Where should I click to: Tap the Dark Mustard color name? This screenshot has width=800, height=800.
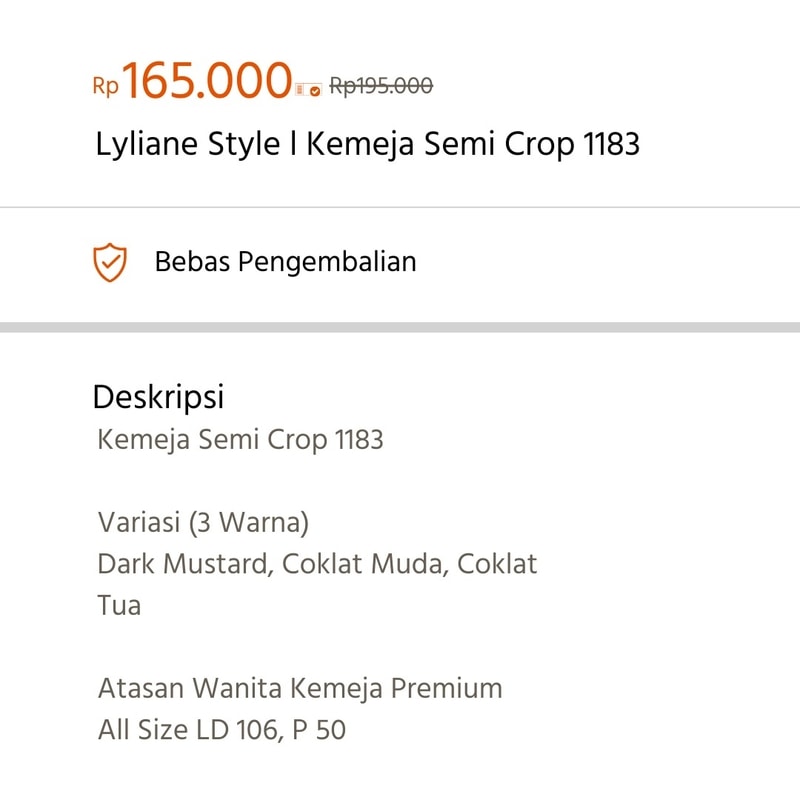183,564
